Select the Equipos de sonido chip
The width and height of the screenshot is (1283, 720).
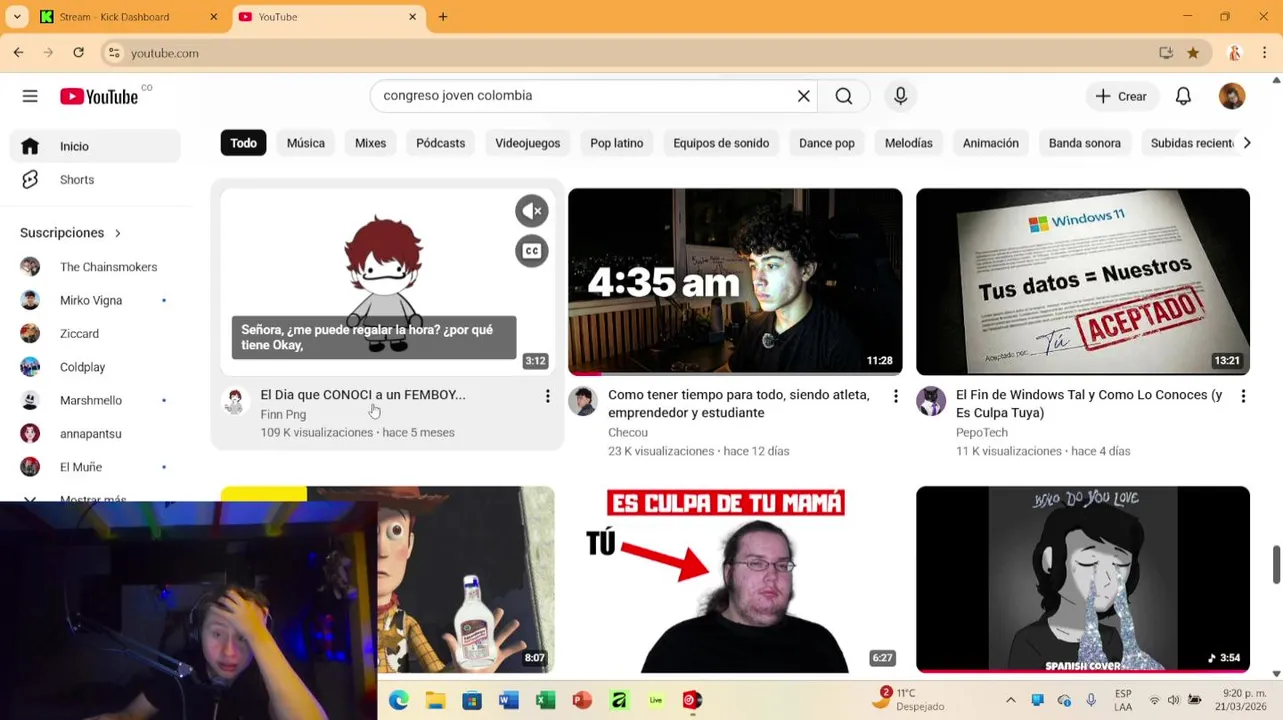tap(721, 143)
